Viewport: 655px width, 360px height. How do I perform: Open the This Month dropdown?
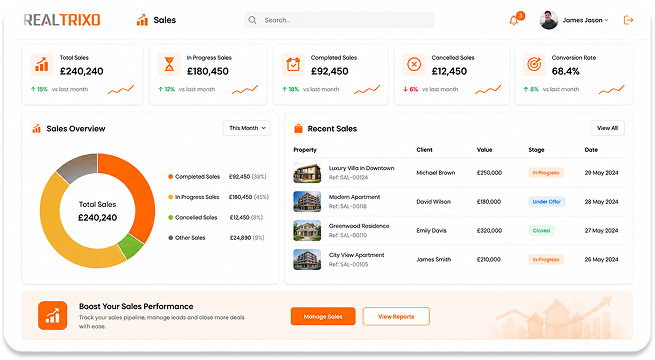tap(247, 128)
